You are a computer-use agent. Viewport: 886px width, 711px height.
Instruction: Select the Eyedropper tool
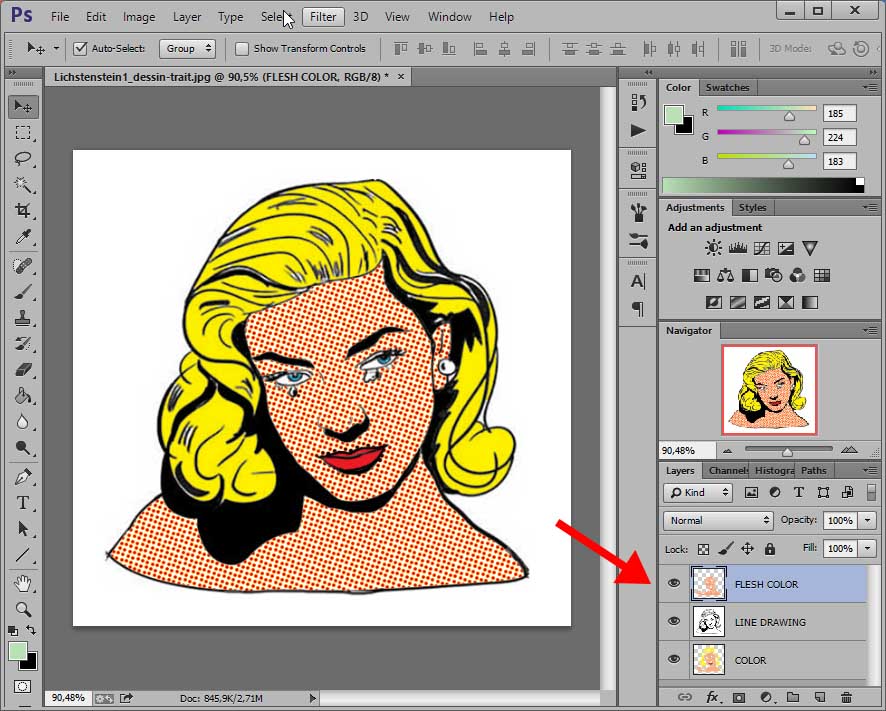click(23, 237)
